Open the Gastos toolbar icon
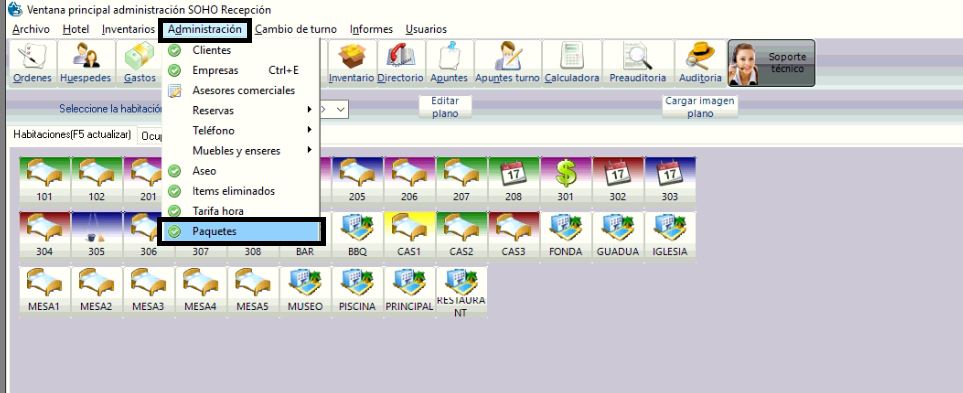 click(x=139, y=63)
